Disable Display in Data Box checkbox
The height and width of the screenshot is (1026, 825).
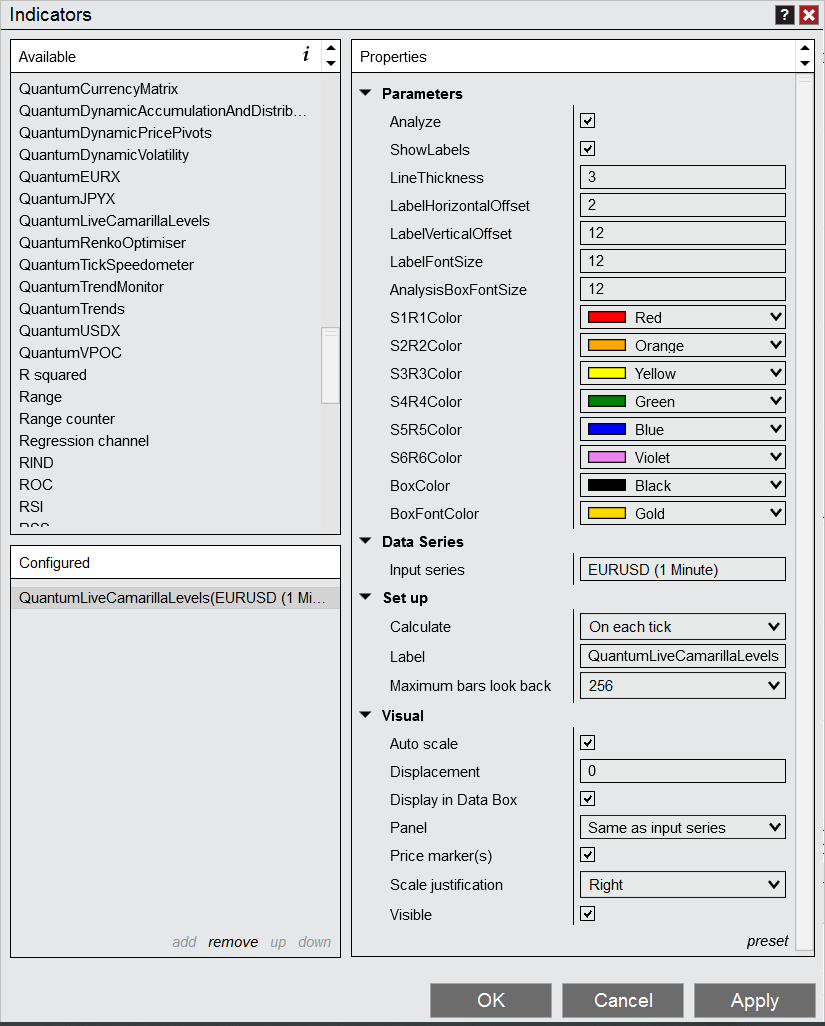(588, 799)
